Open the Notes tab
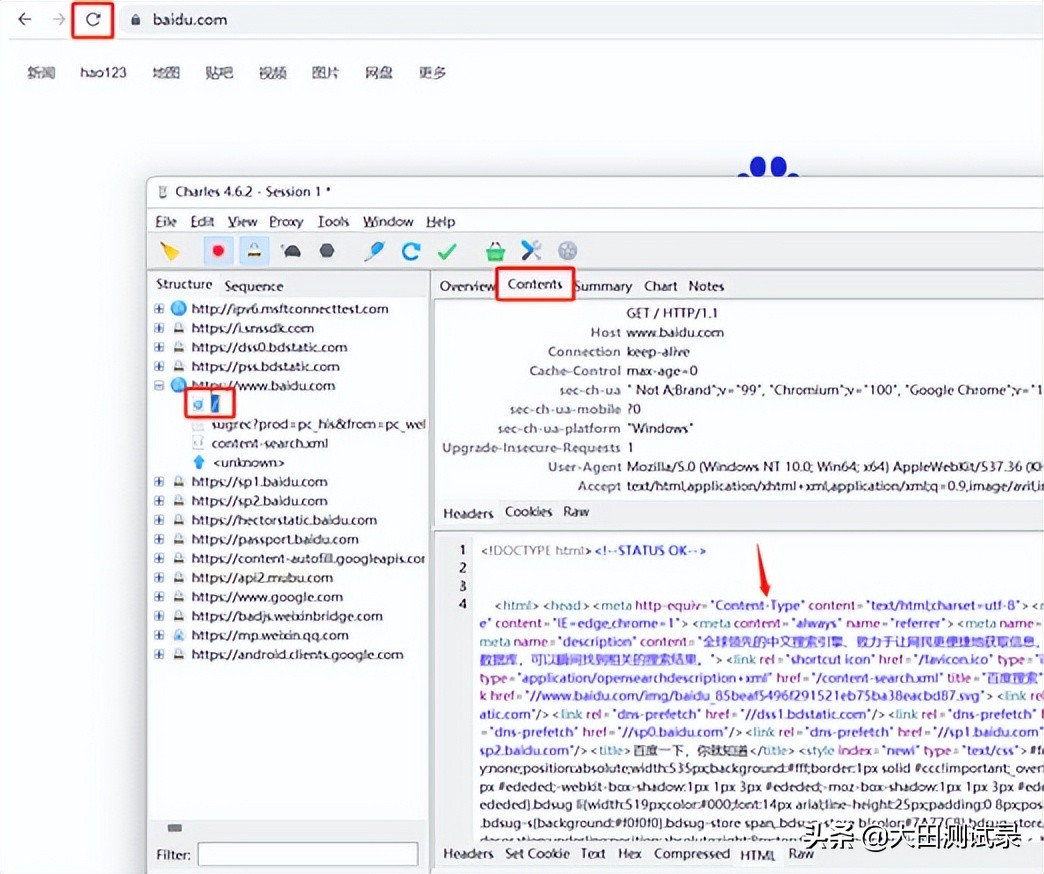The width and height of the screenshot is (1044, 874). [x=706, y=286]
